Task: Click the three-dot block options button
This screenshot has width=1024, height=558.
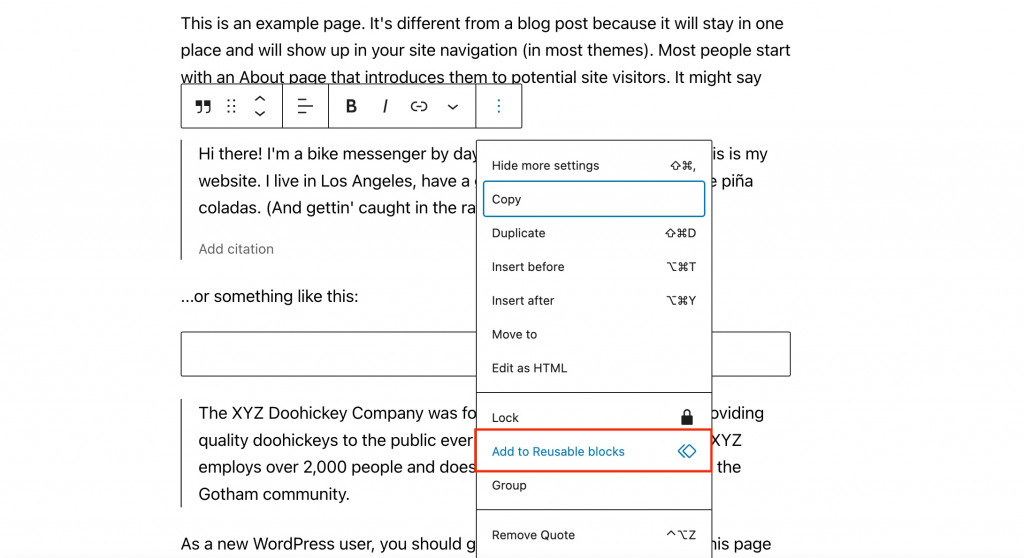Action: click(498, 107)
